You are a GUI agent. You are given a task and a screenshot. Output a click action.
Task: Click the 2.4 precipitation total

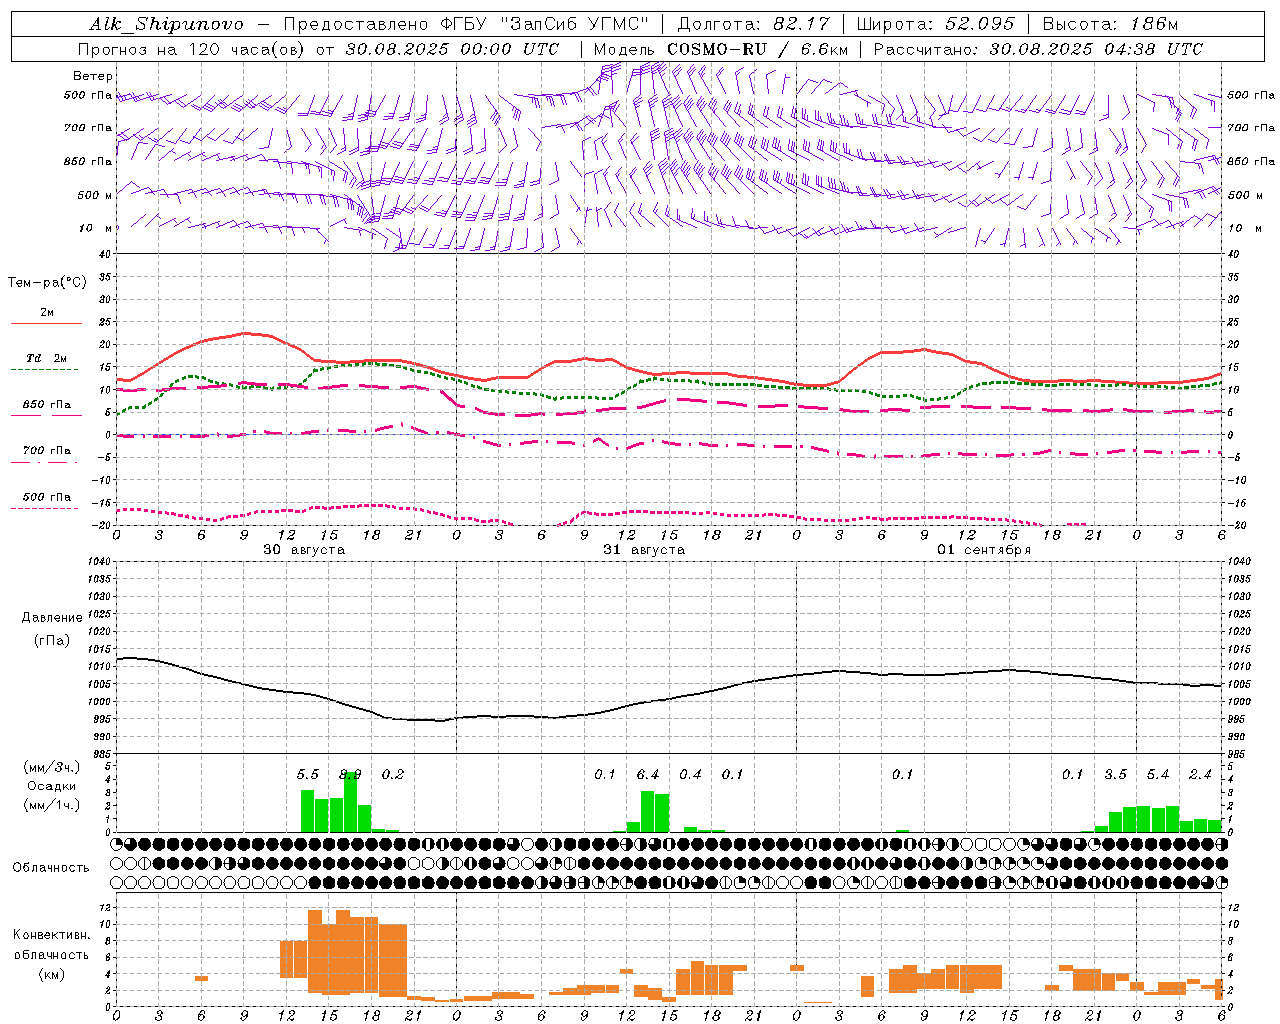coord(1200,775)
